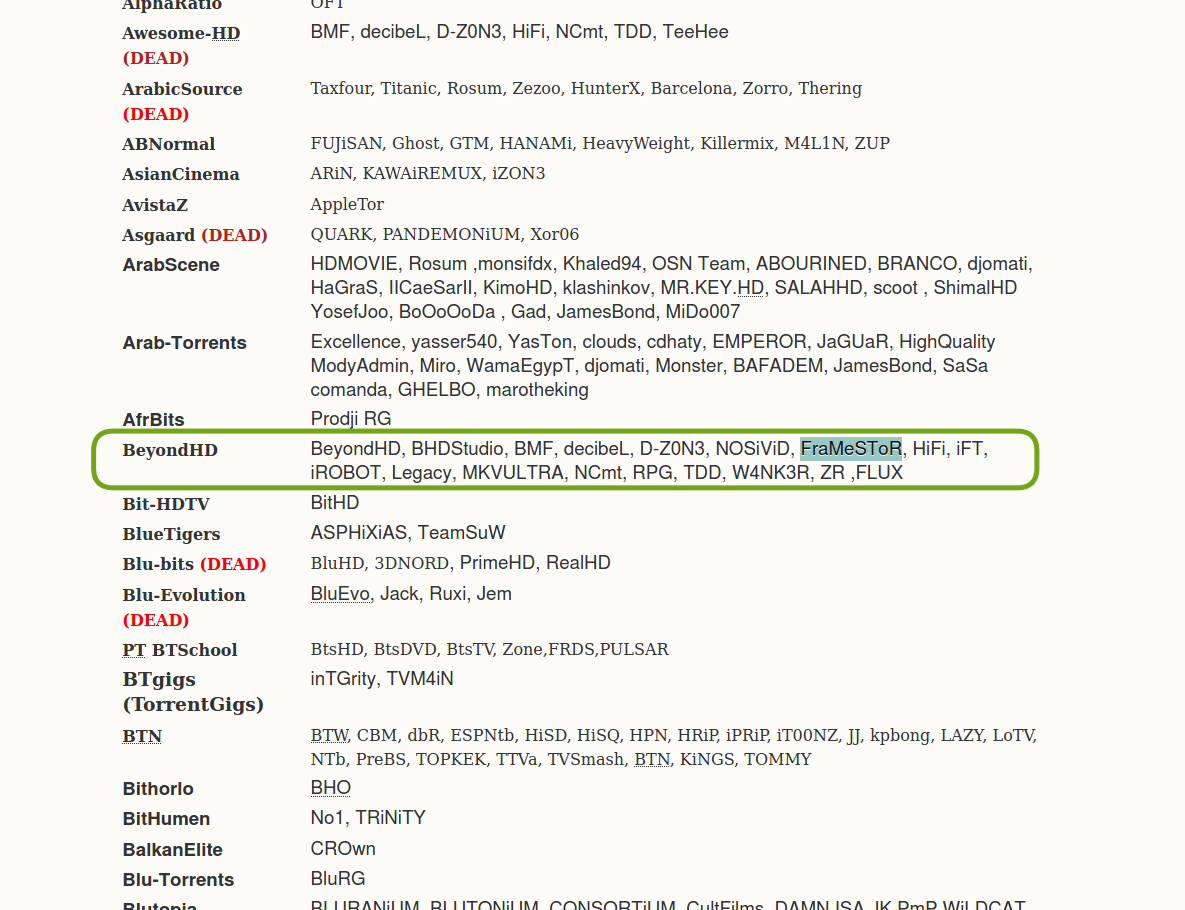The image size is (1185, 910).
Task: Select the marotheking group name
Action: [537, 390]
